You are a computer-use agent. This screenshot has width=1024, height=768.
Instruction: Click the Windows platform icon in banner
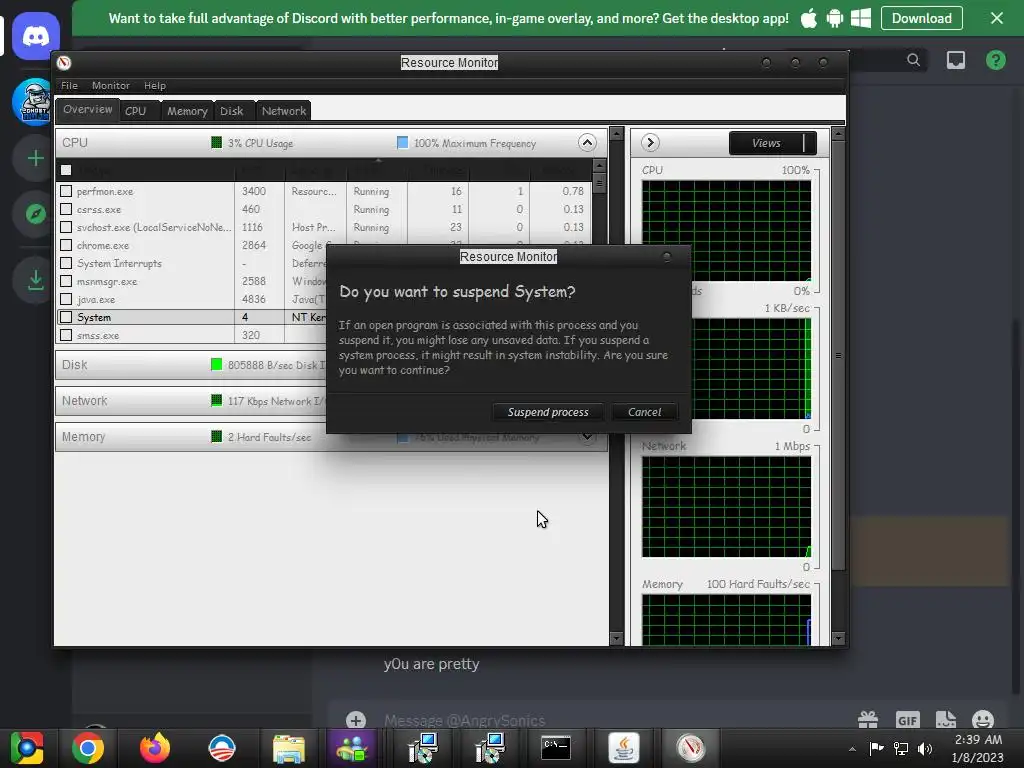coord(861,18)
